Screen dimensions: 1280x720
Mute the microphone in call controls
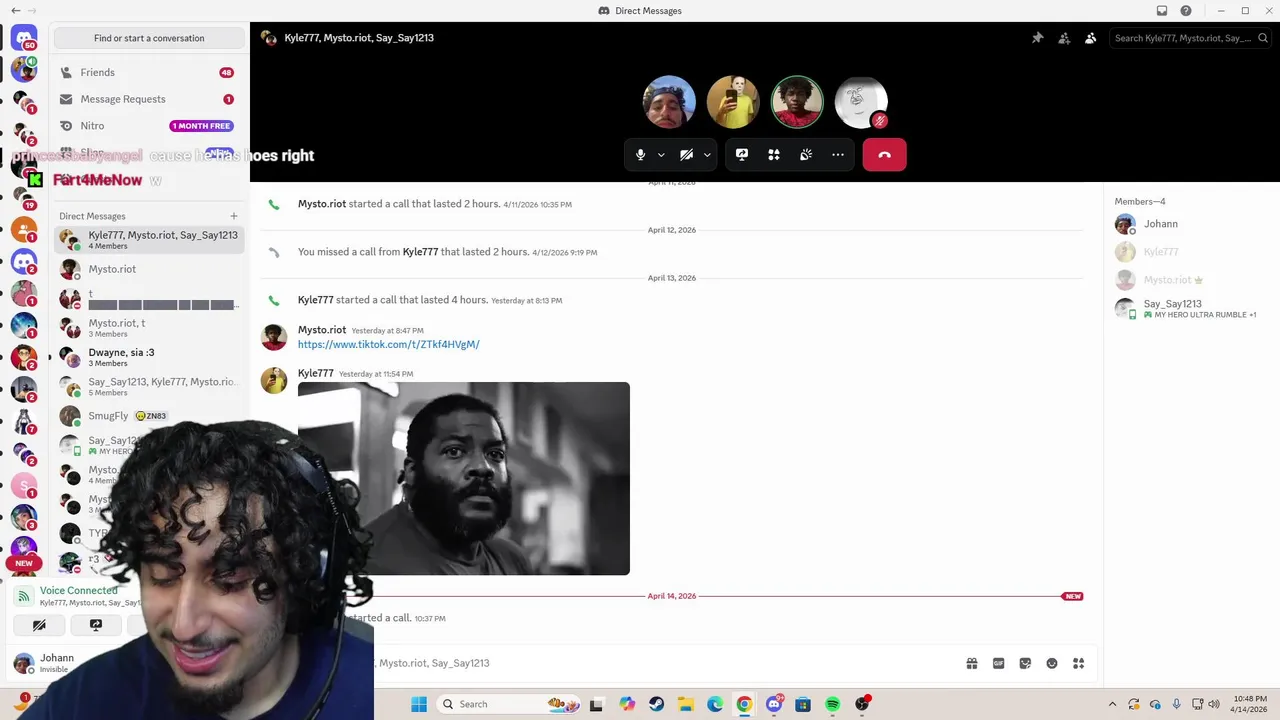coord(641,155)
